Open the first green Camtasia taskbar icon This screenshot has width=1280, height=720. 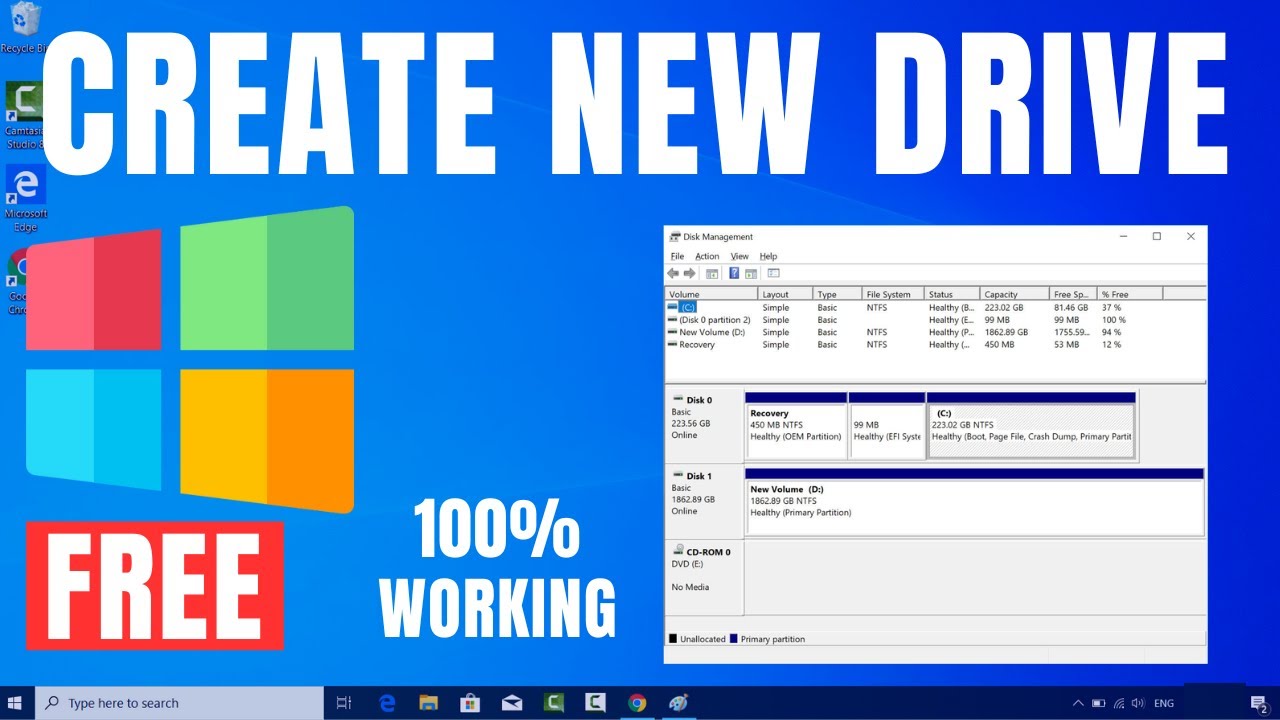(x=554, y=703)
